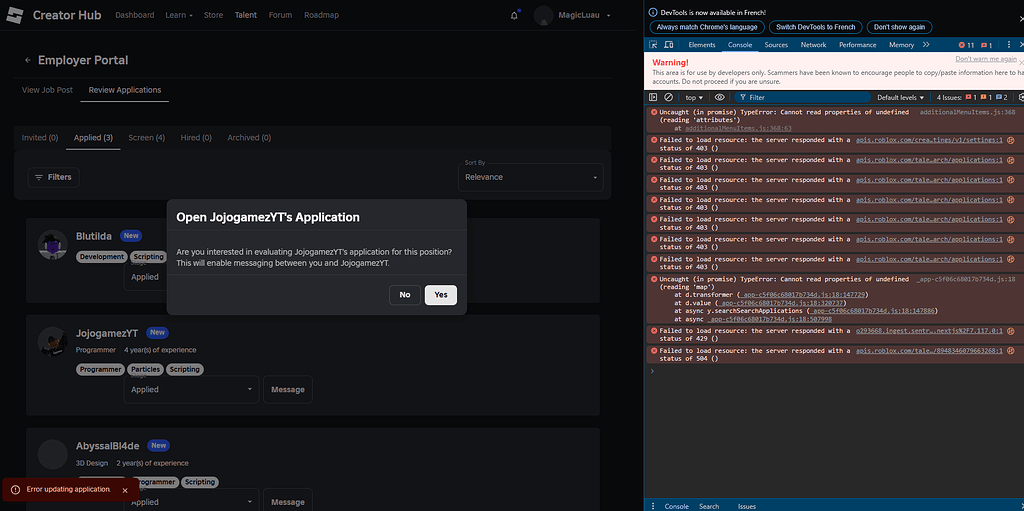Switch to Invited (0) tab
This screenshot has width=1024, height=511.
coord(40,138)
